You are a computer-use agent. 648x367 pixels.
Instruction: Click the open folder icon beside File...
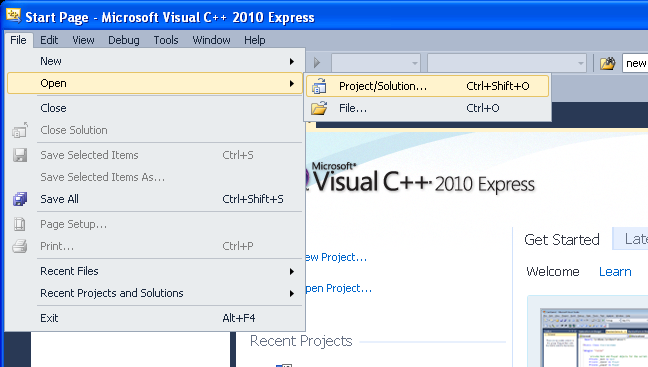(x=319, y=108)
